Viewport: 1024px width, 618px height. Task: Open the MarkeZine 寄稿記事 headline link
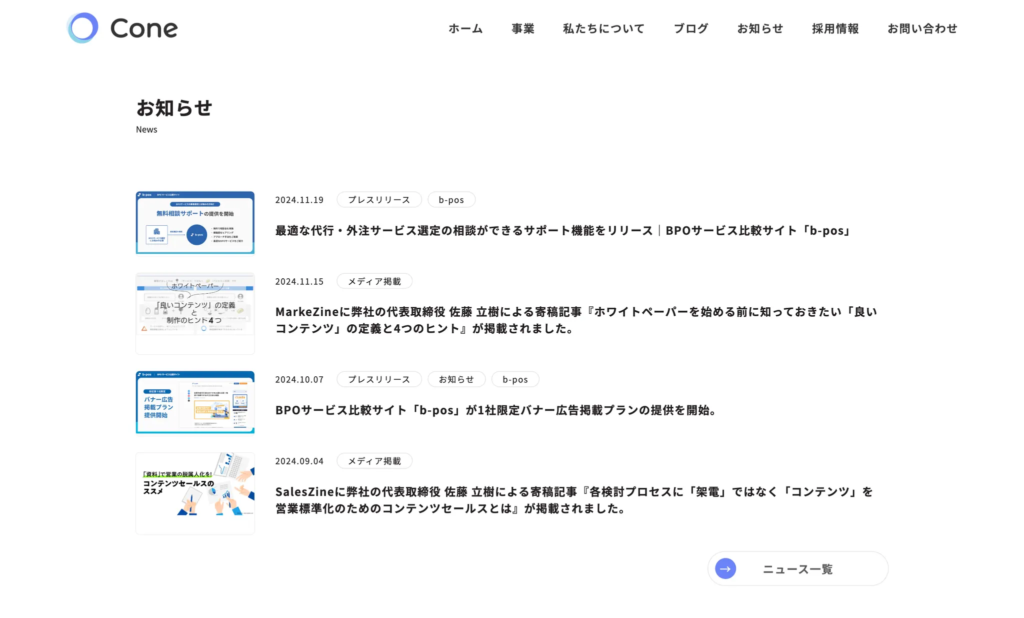click(575, 319)
